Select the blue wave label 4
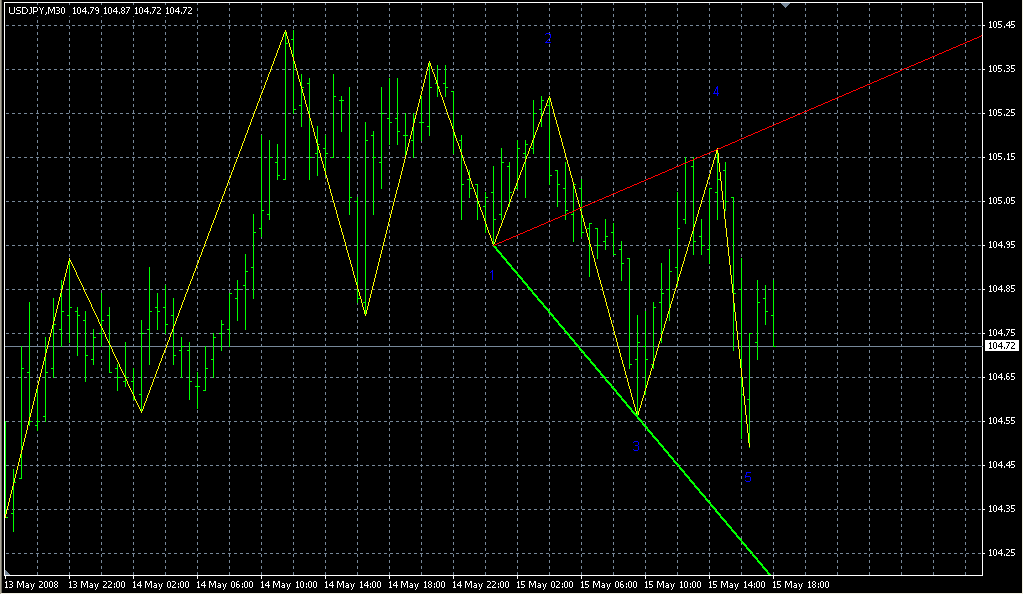 coord(716,92)
